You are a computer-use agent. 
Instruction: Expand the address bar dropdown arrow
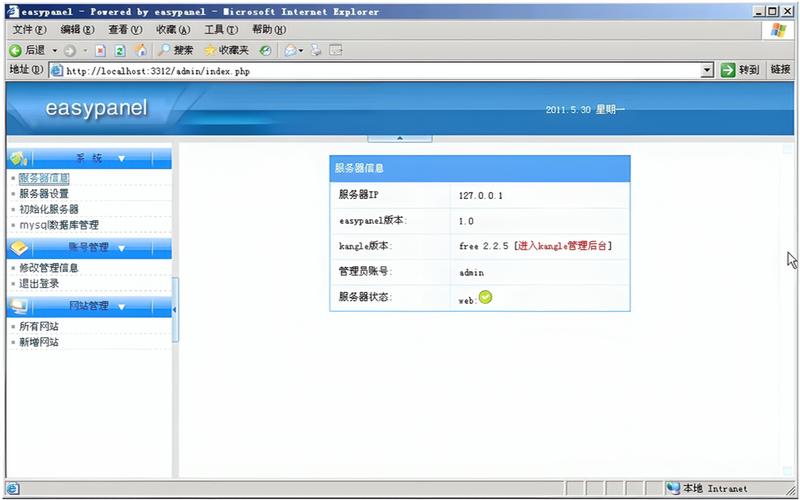[707, 70]
